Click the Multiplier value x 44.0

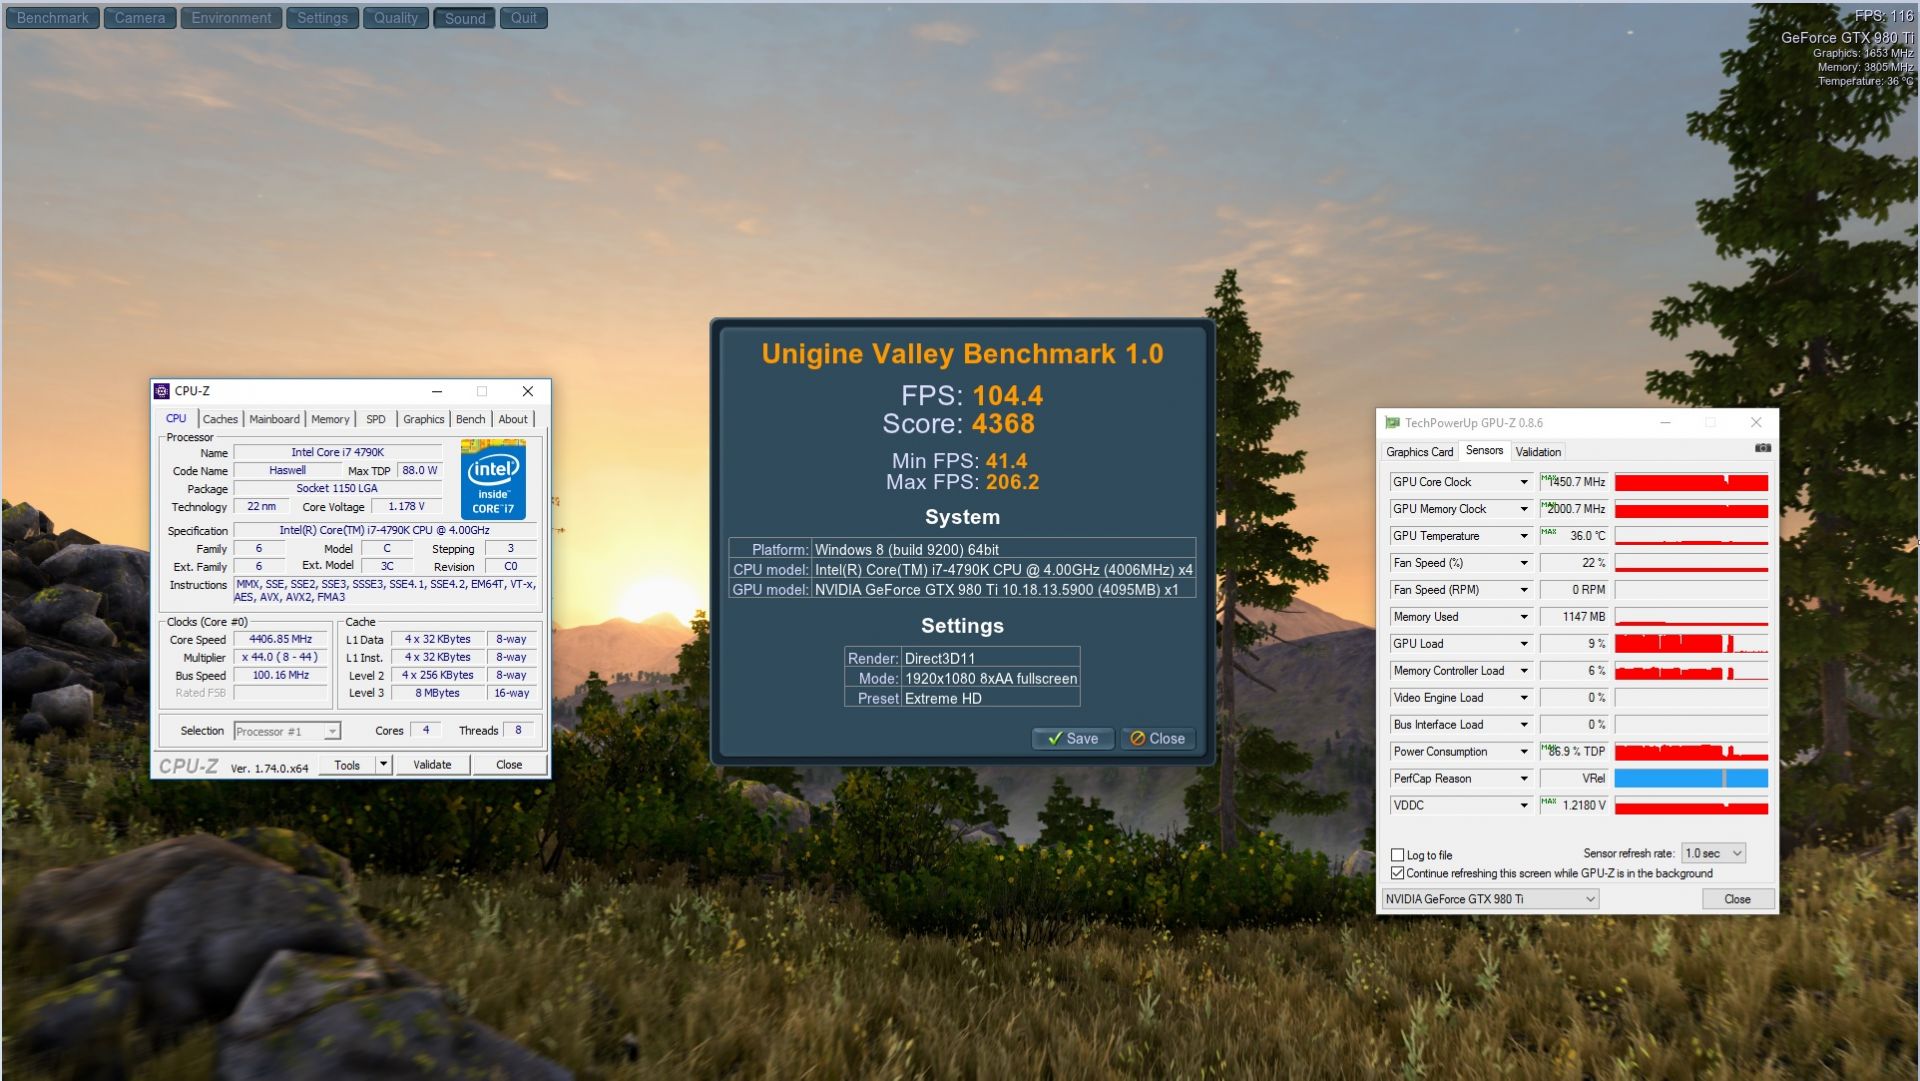[281, 657]
